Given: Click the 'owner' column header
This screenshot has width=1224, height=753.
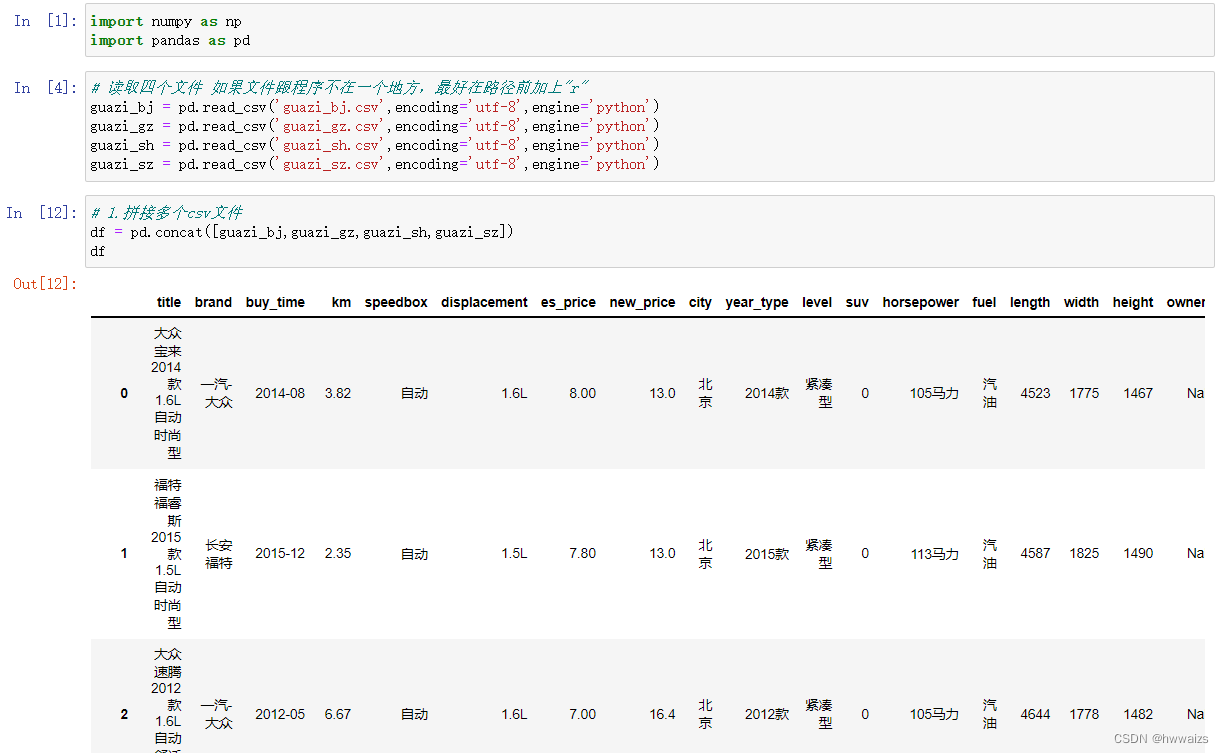Looking at the screenshot, I should point(1185,302).
